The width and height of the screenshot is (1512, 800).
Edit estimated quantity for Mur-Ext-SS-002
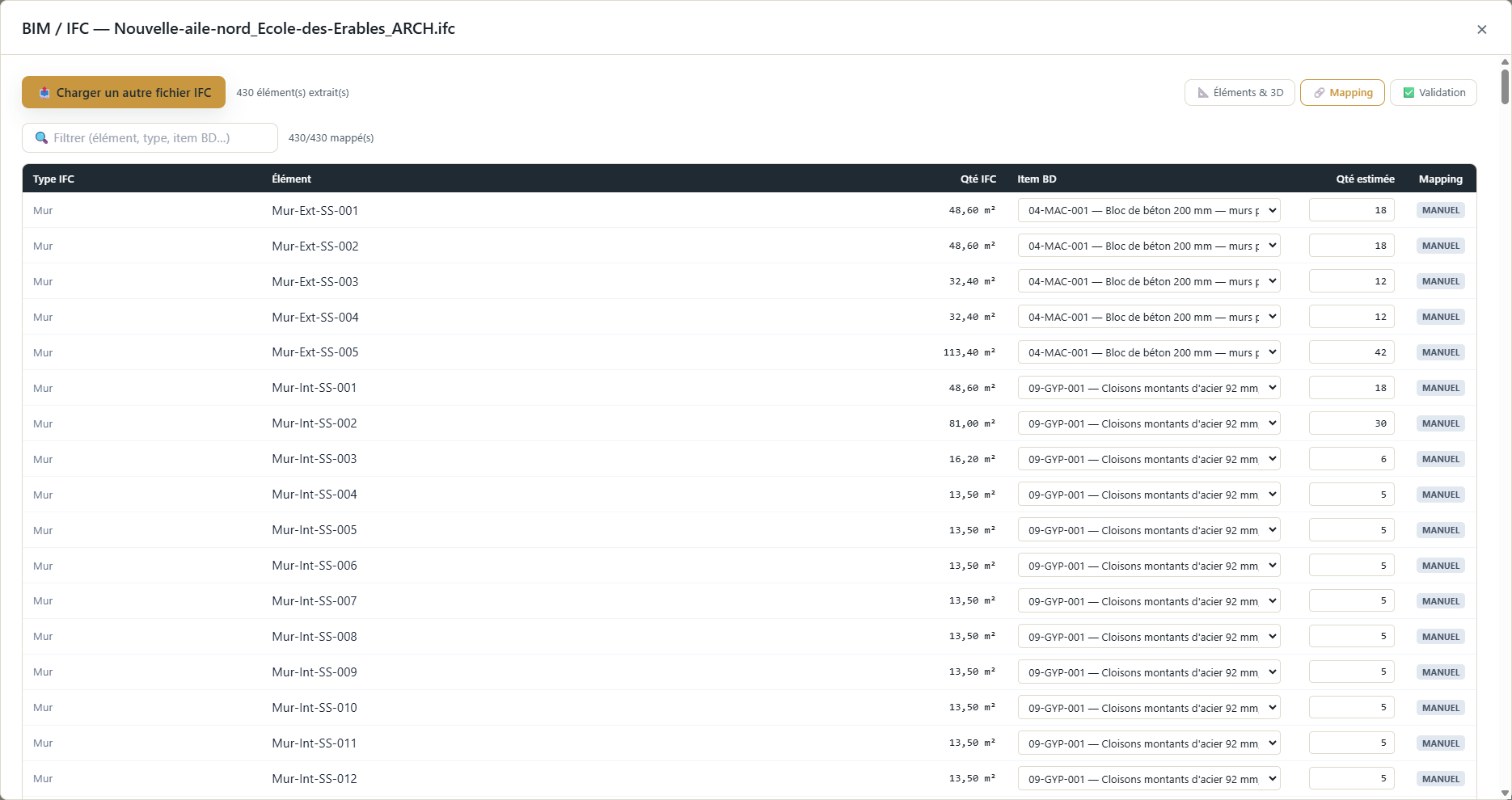1352,246
